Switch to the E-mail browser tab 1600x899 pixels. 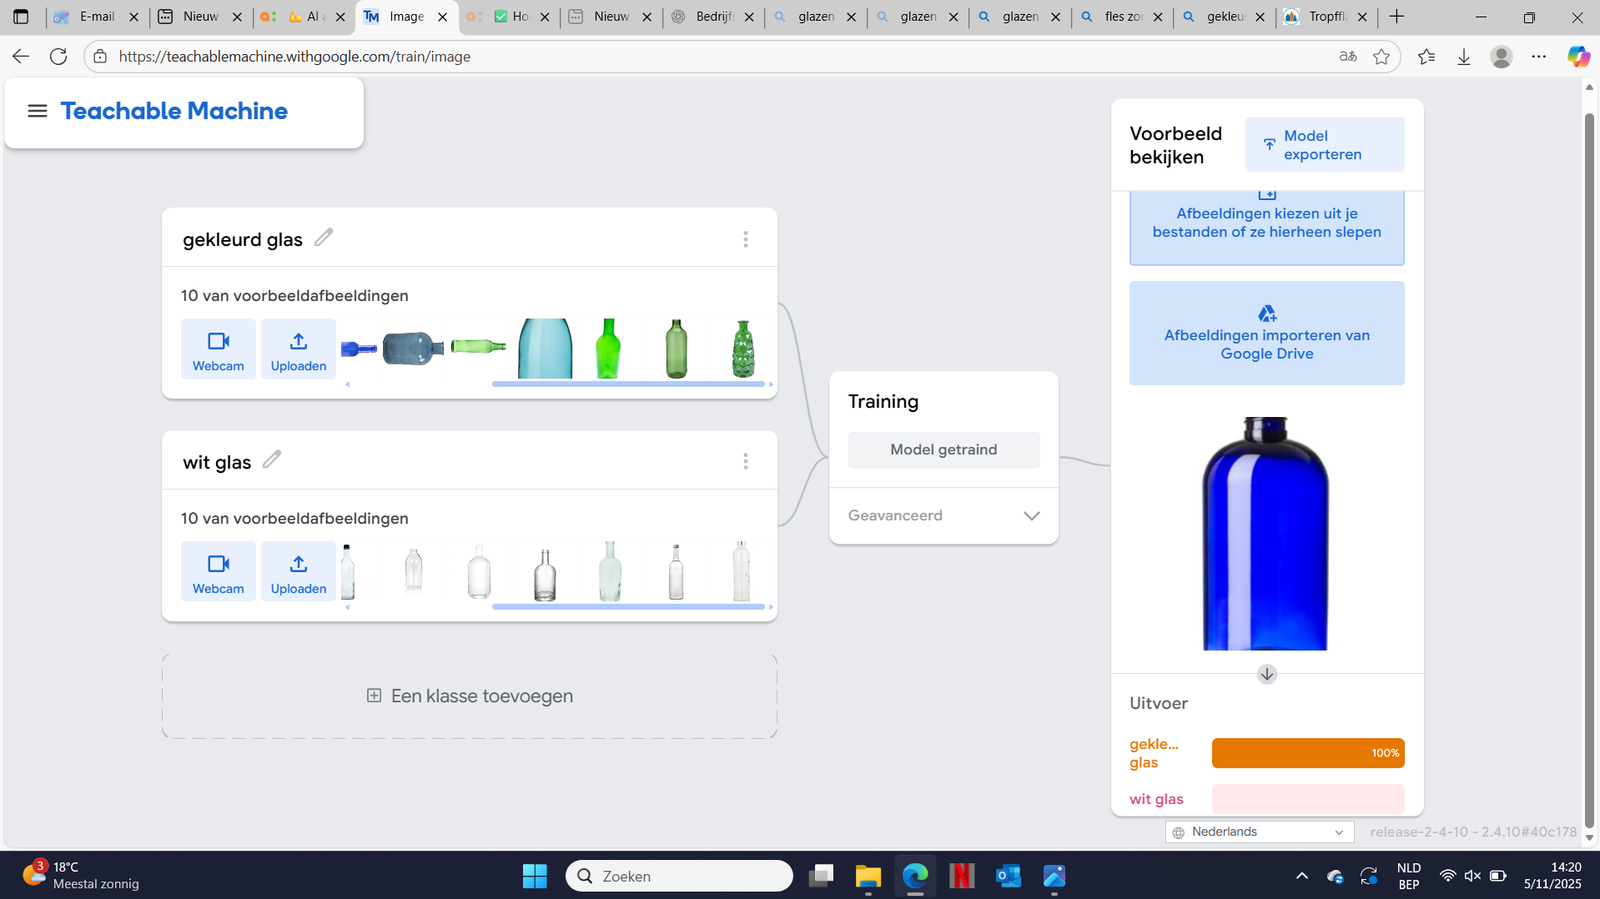96,17
